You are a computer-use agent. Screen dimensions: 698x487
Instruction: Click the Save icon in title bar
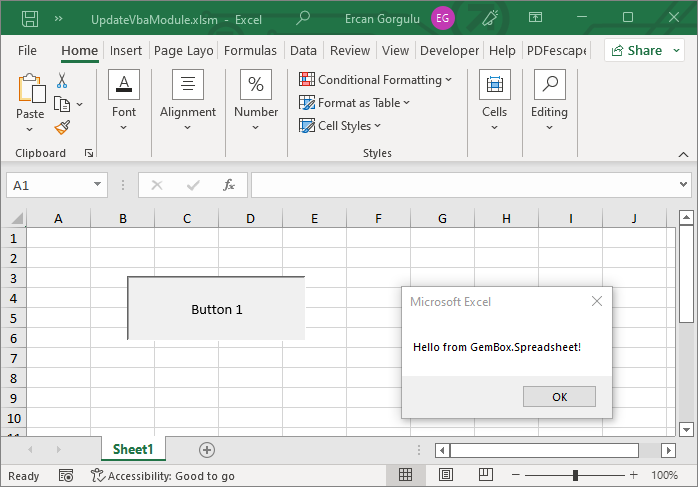(30, 18)
